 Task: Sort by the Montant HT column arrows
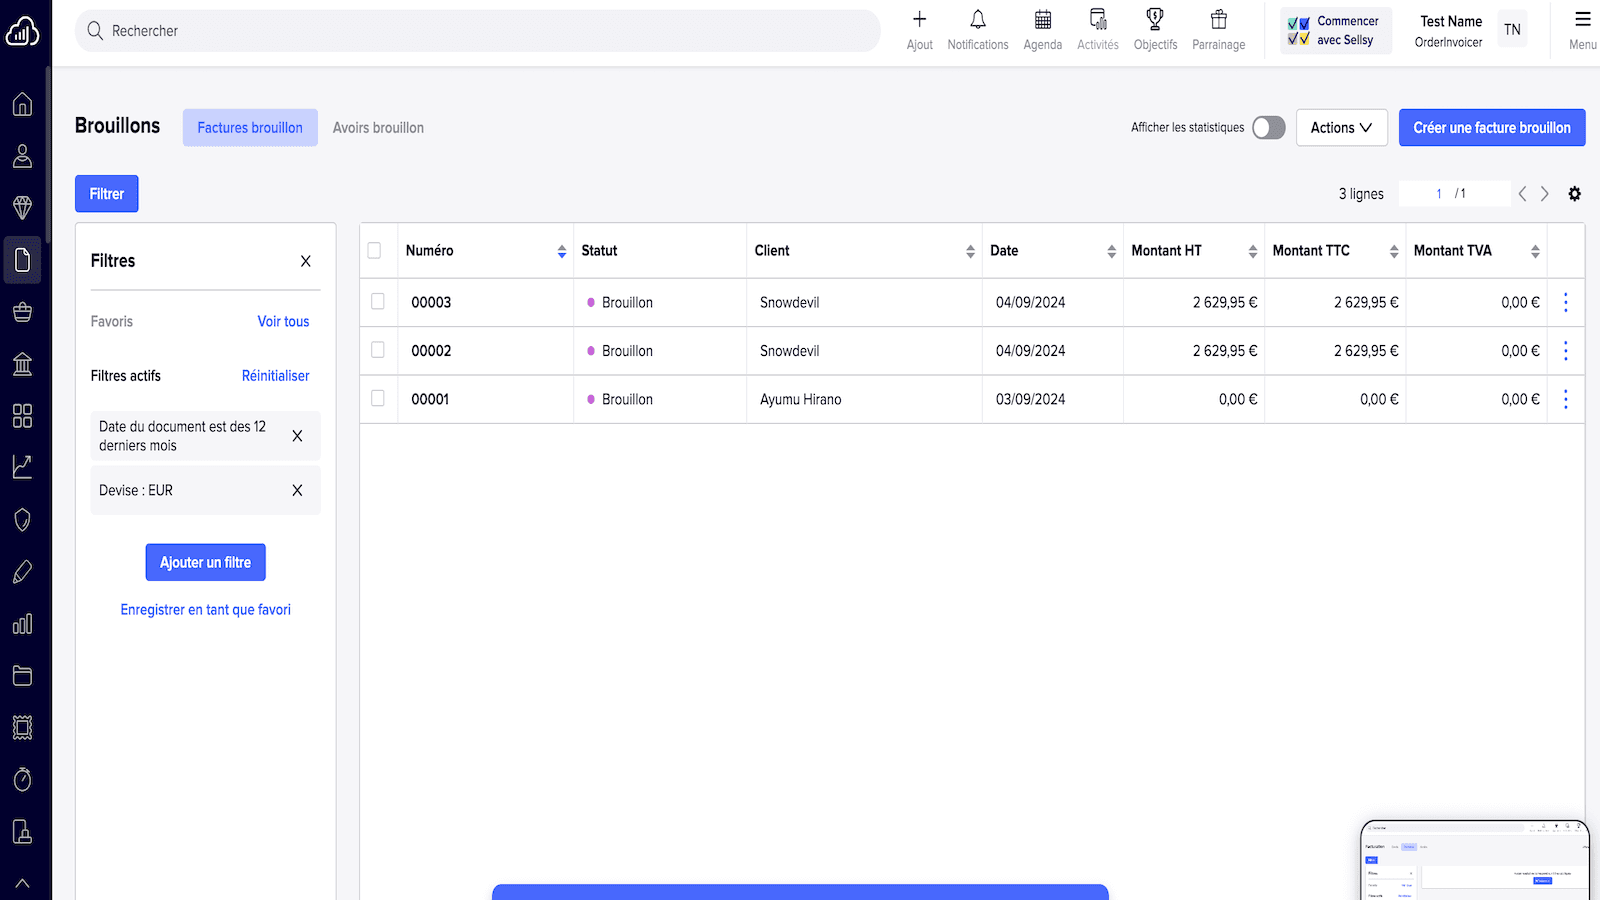tap(1252, 252)
